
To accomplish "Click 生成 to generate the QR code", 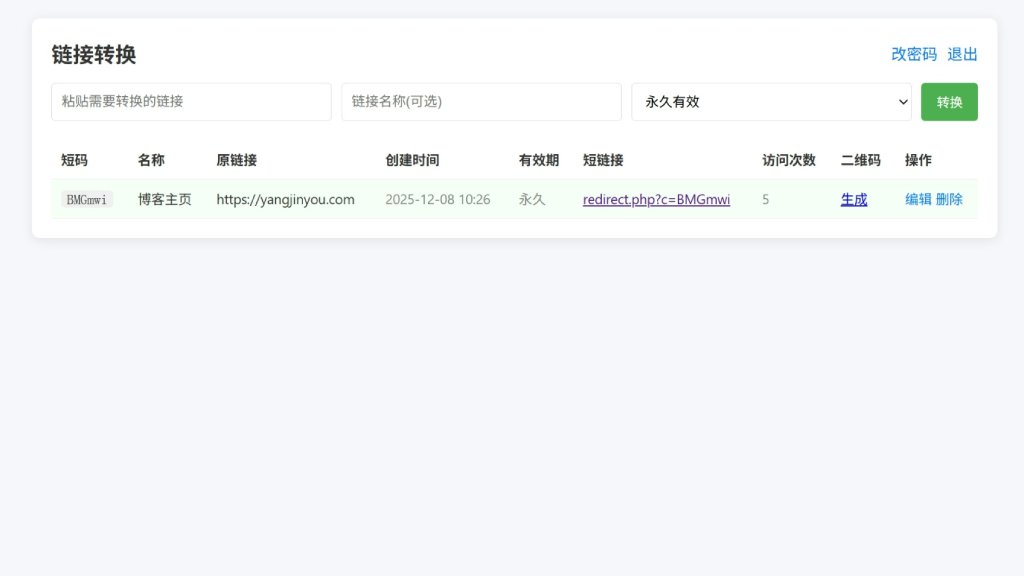I will [854, 199].
